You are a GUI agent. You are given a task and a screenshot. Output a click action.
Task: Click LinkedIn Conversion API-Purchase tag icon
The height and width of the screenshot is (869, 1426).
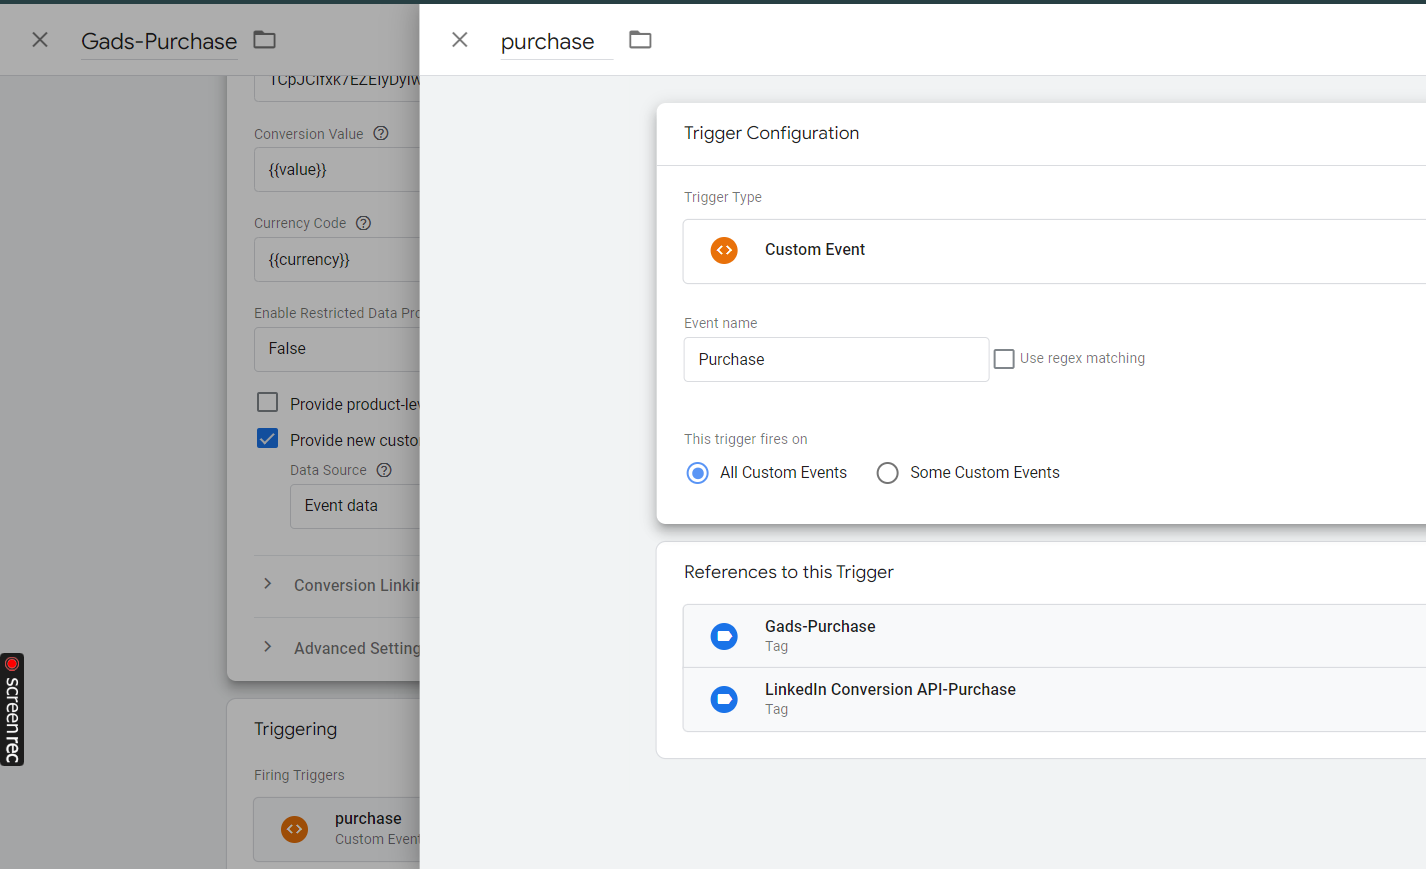[724, 699]
